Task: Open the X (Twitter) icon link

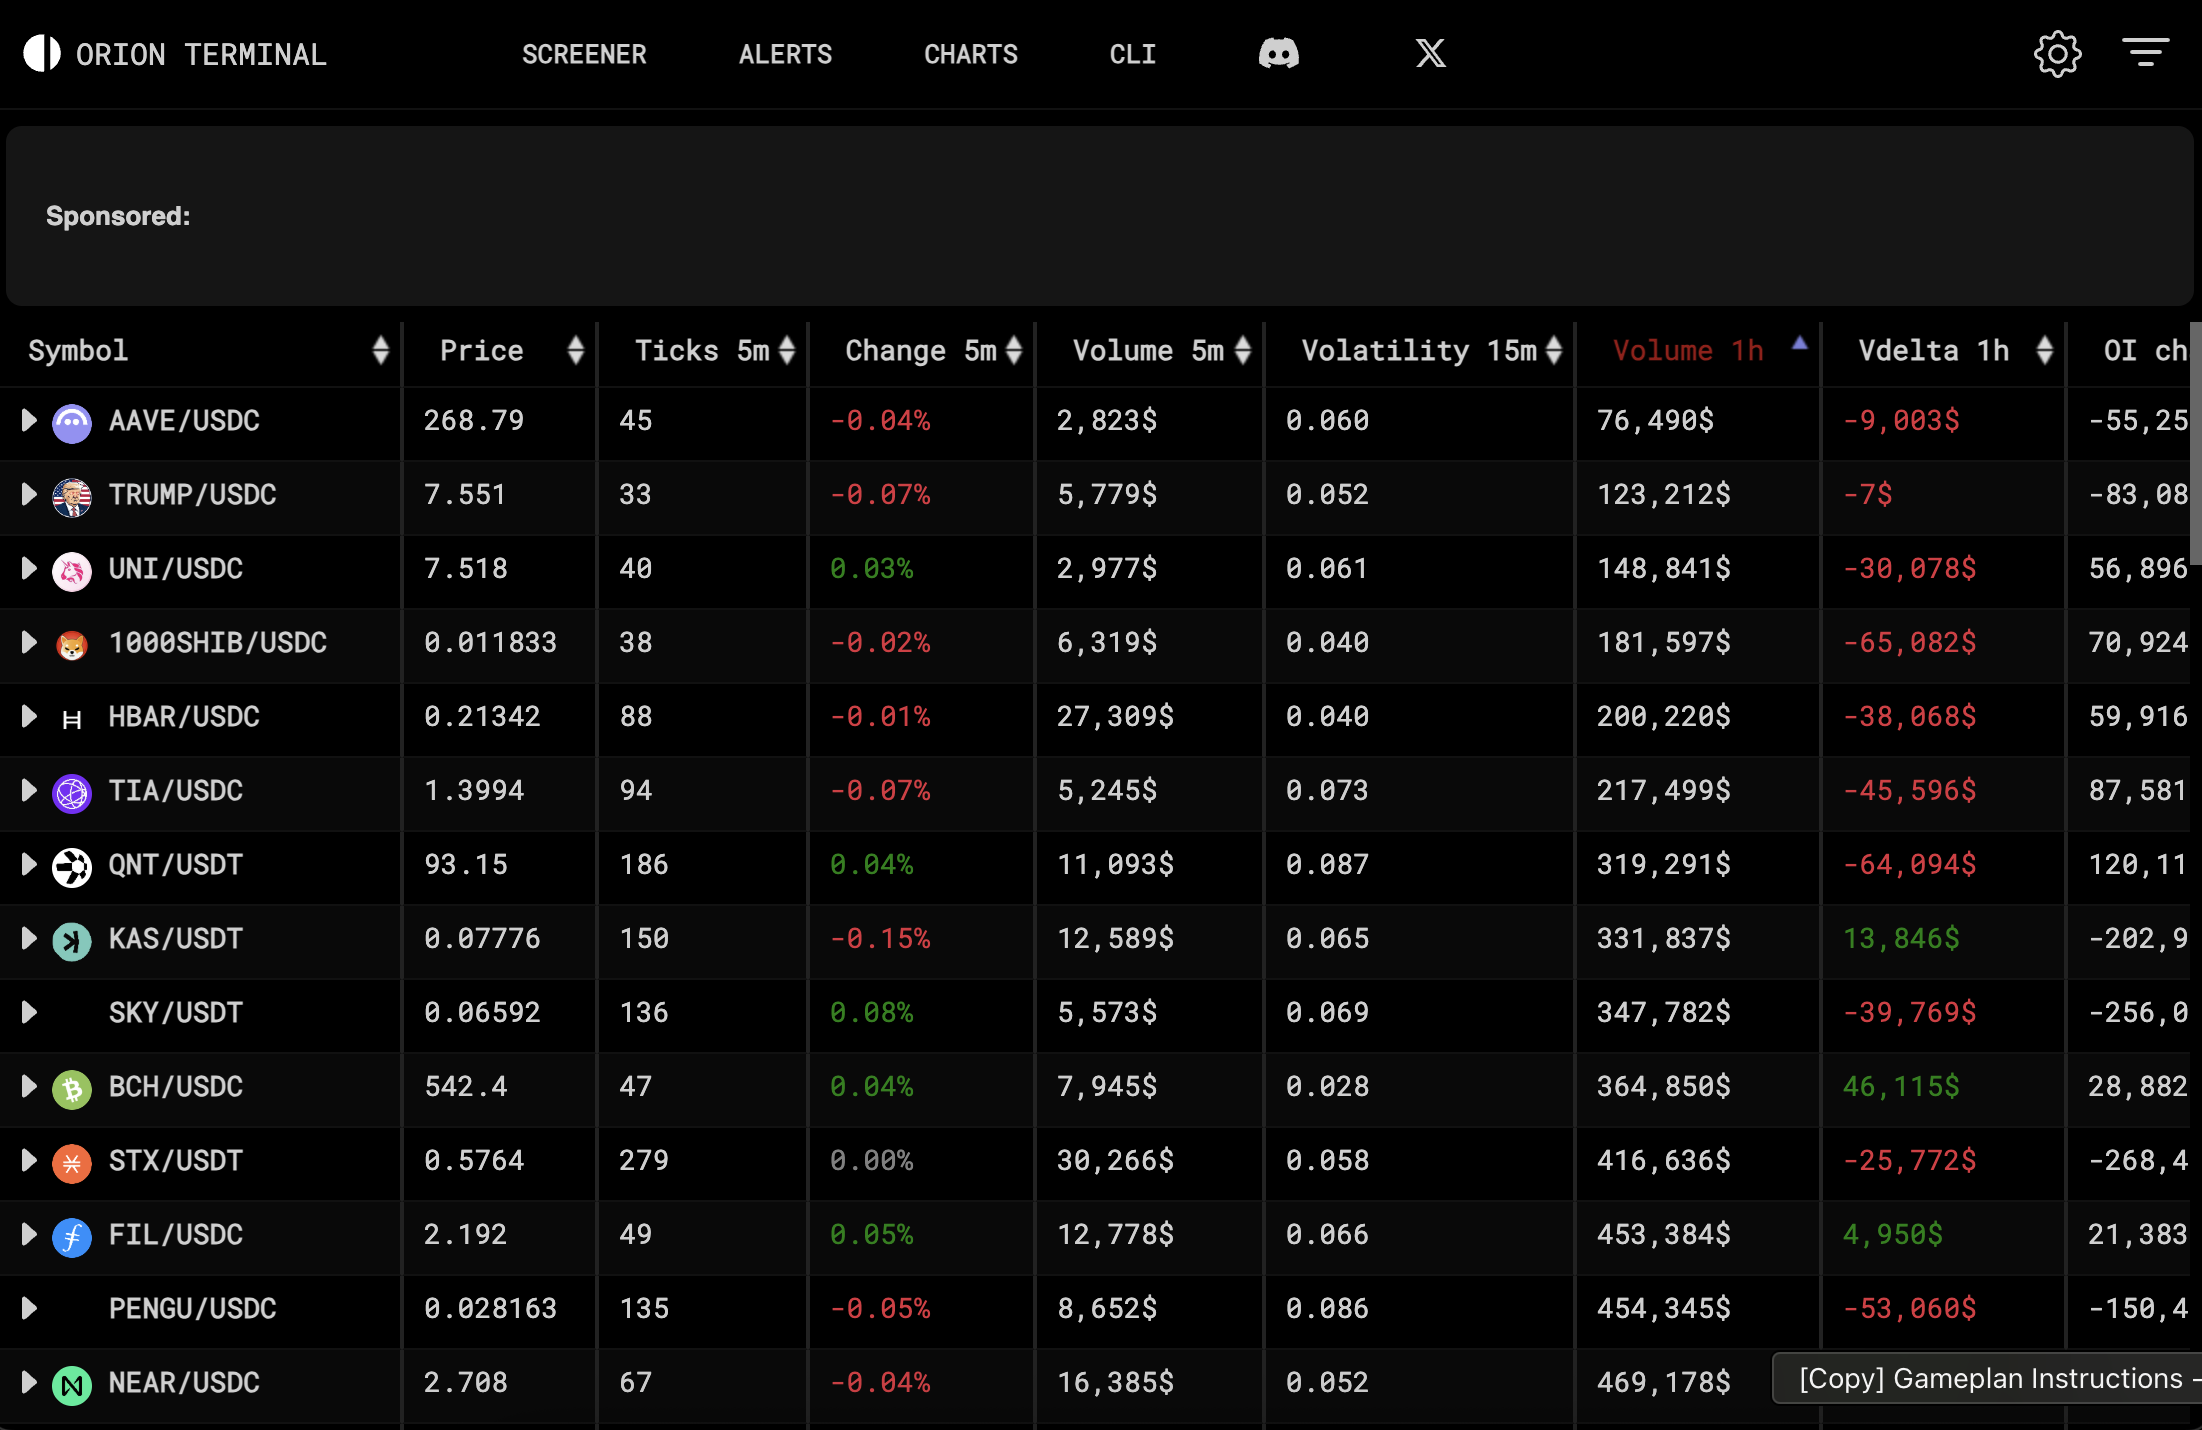Action: [x=1430, y=54]
